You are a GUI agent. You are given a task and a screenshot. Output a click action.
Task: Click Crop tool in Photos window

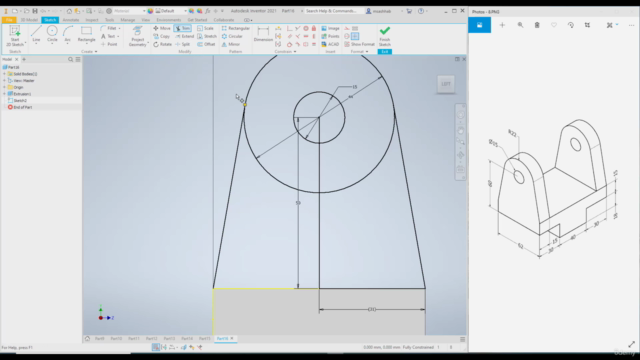(587, 25)
